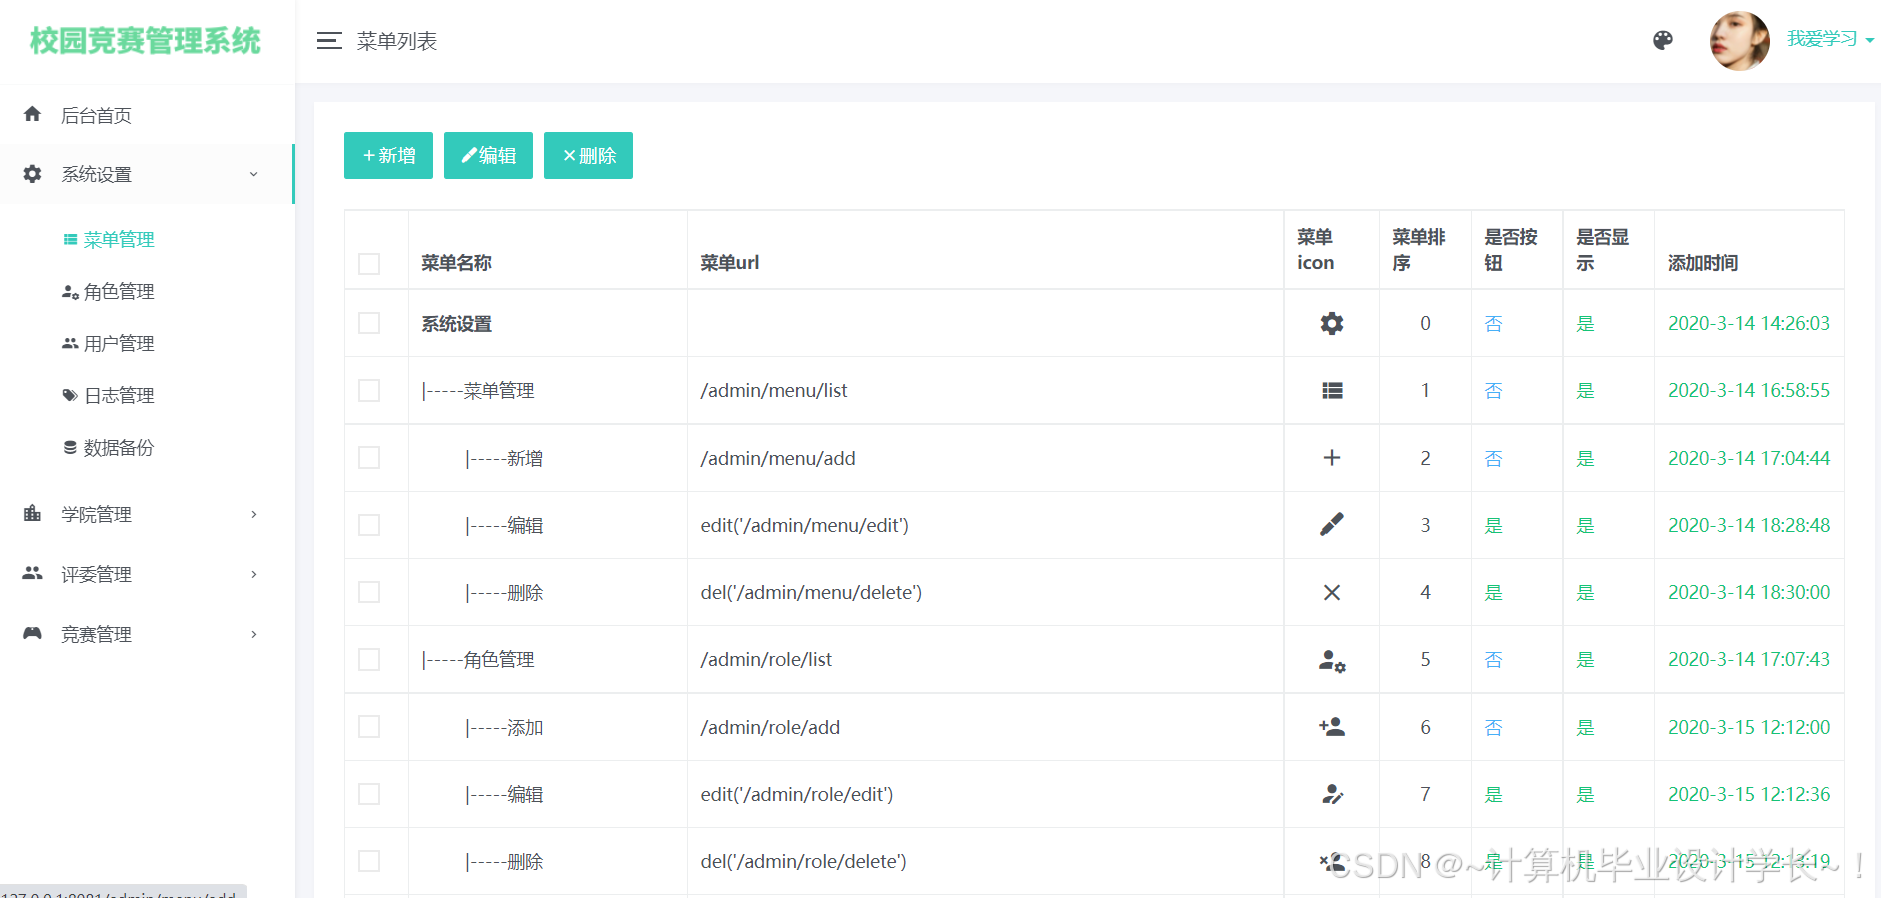The width and height of the screenshot is (1881, 898).
Task: Click the 2020-3-15 12:12:36 timestamp
Action: click(x=1749, y=794)
